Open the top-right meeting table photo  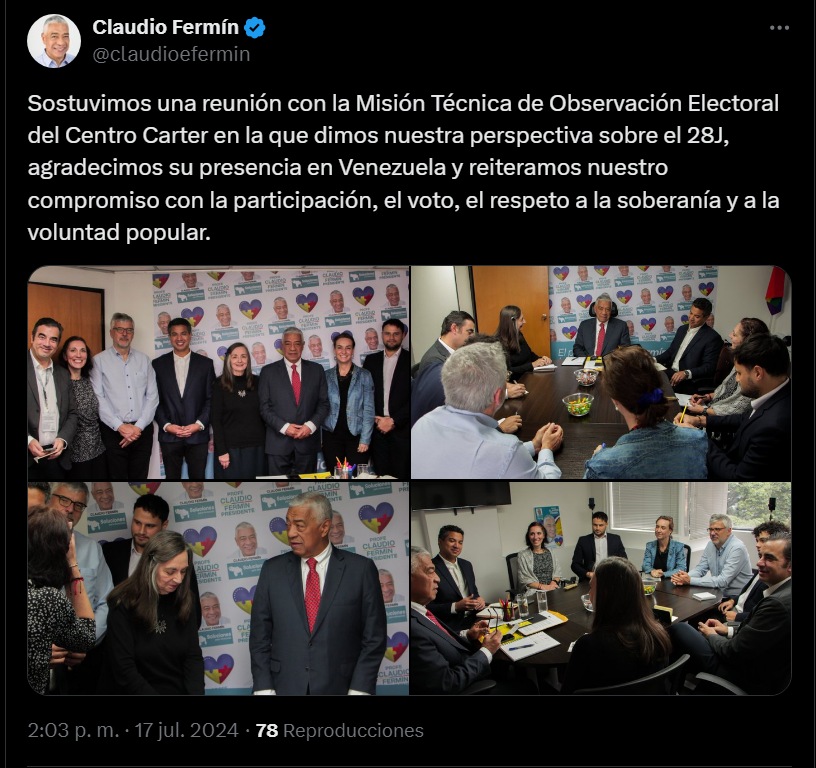point(601,373)
